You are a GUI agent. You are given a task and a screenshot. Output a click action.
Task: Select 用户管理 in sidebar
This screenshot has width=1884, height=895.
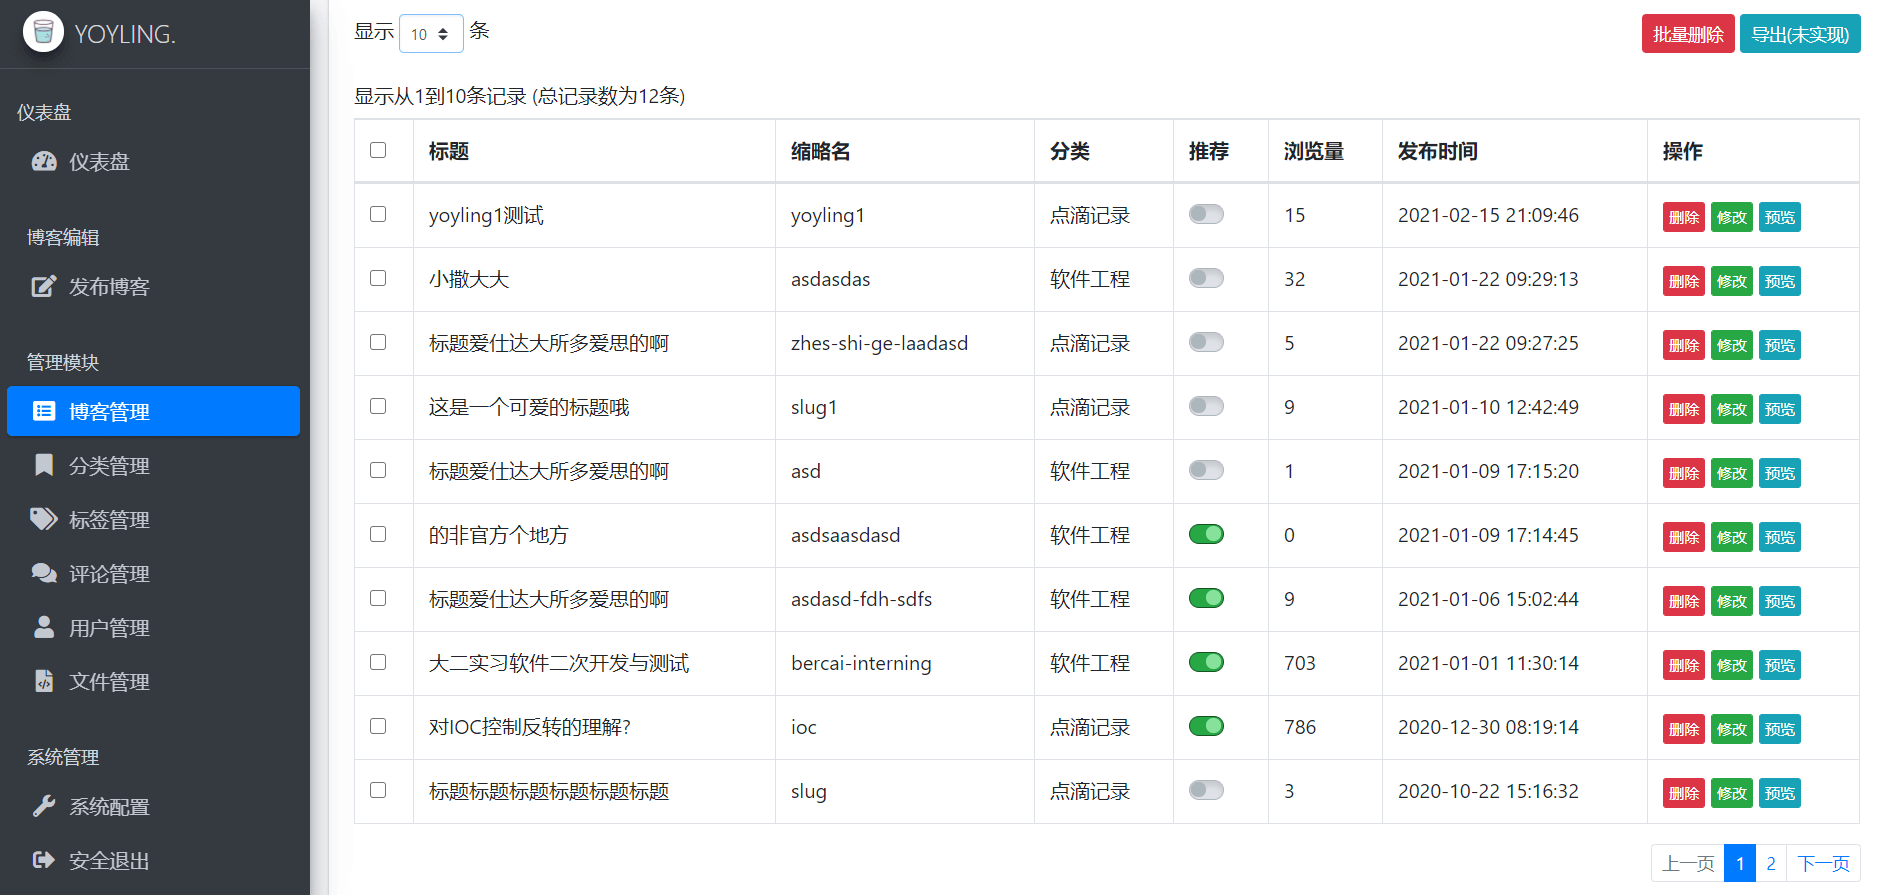point(153,627)
